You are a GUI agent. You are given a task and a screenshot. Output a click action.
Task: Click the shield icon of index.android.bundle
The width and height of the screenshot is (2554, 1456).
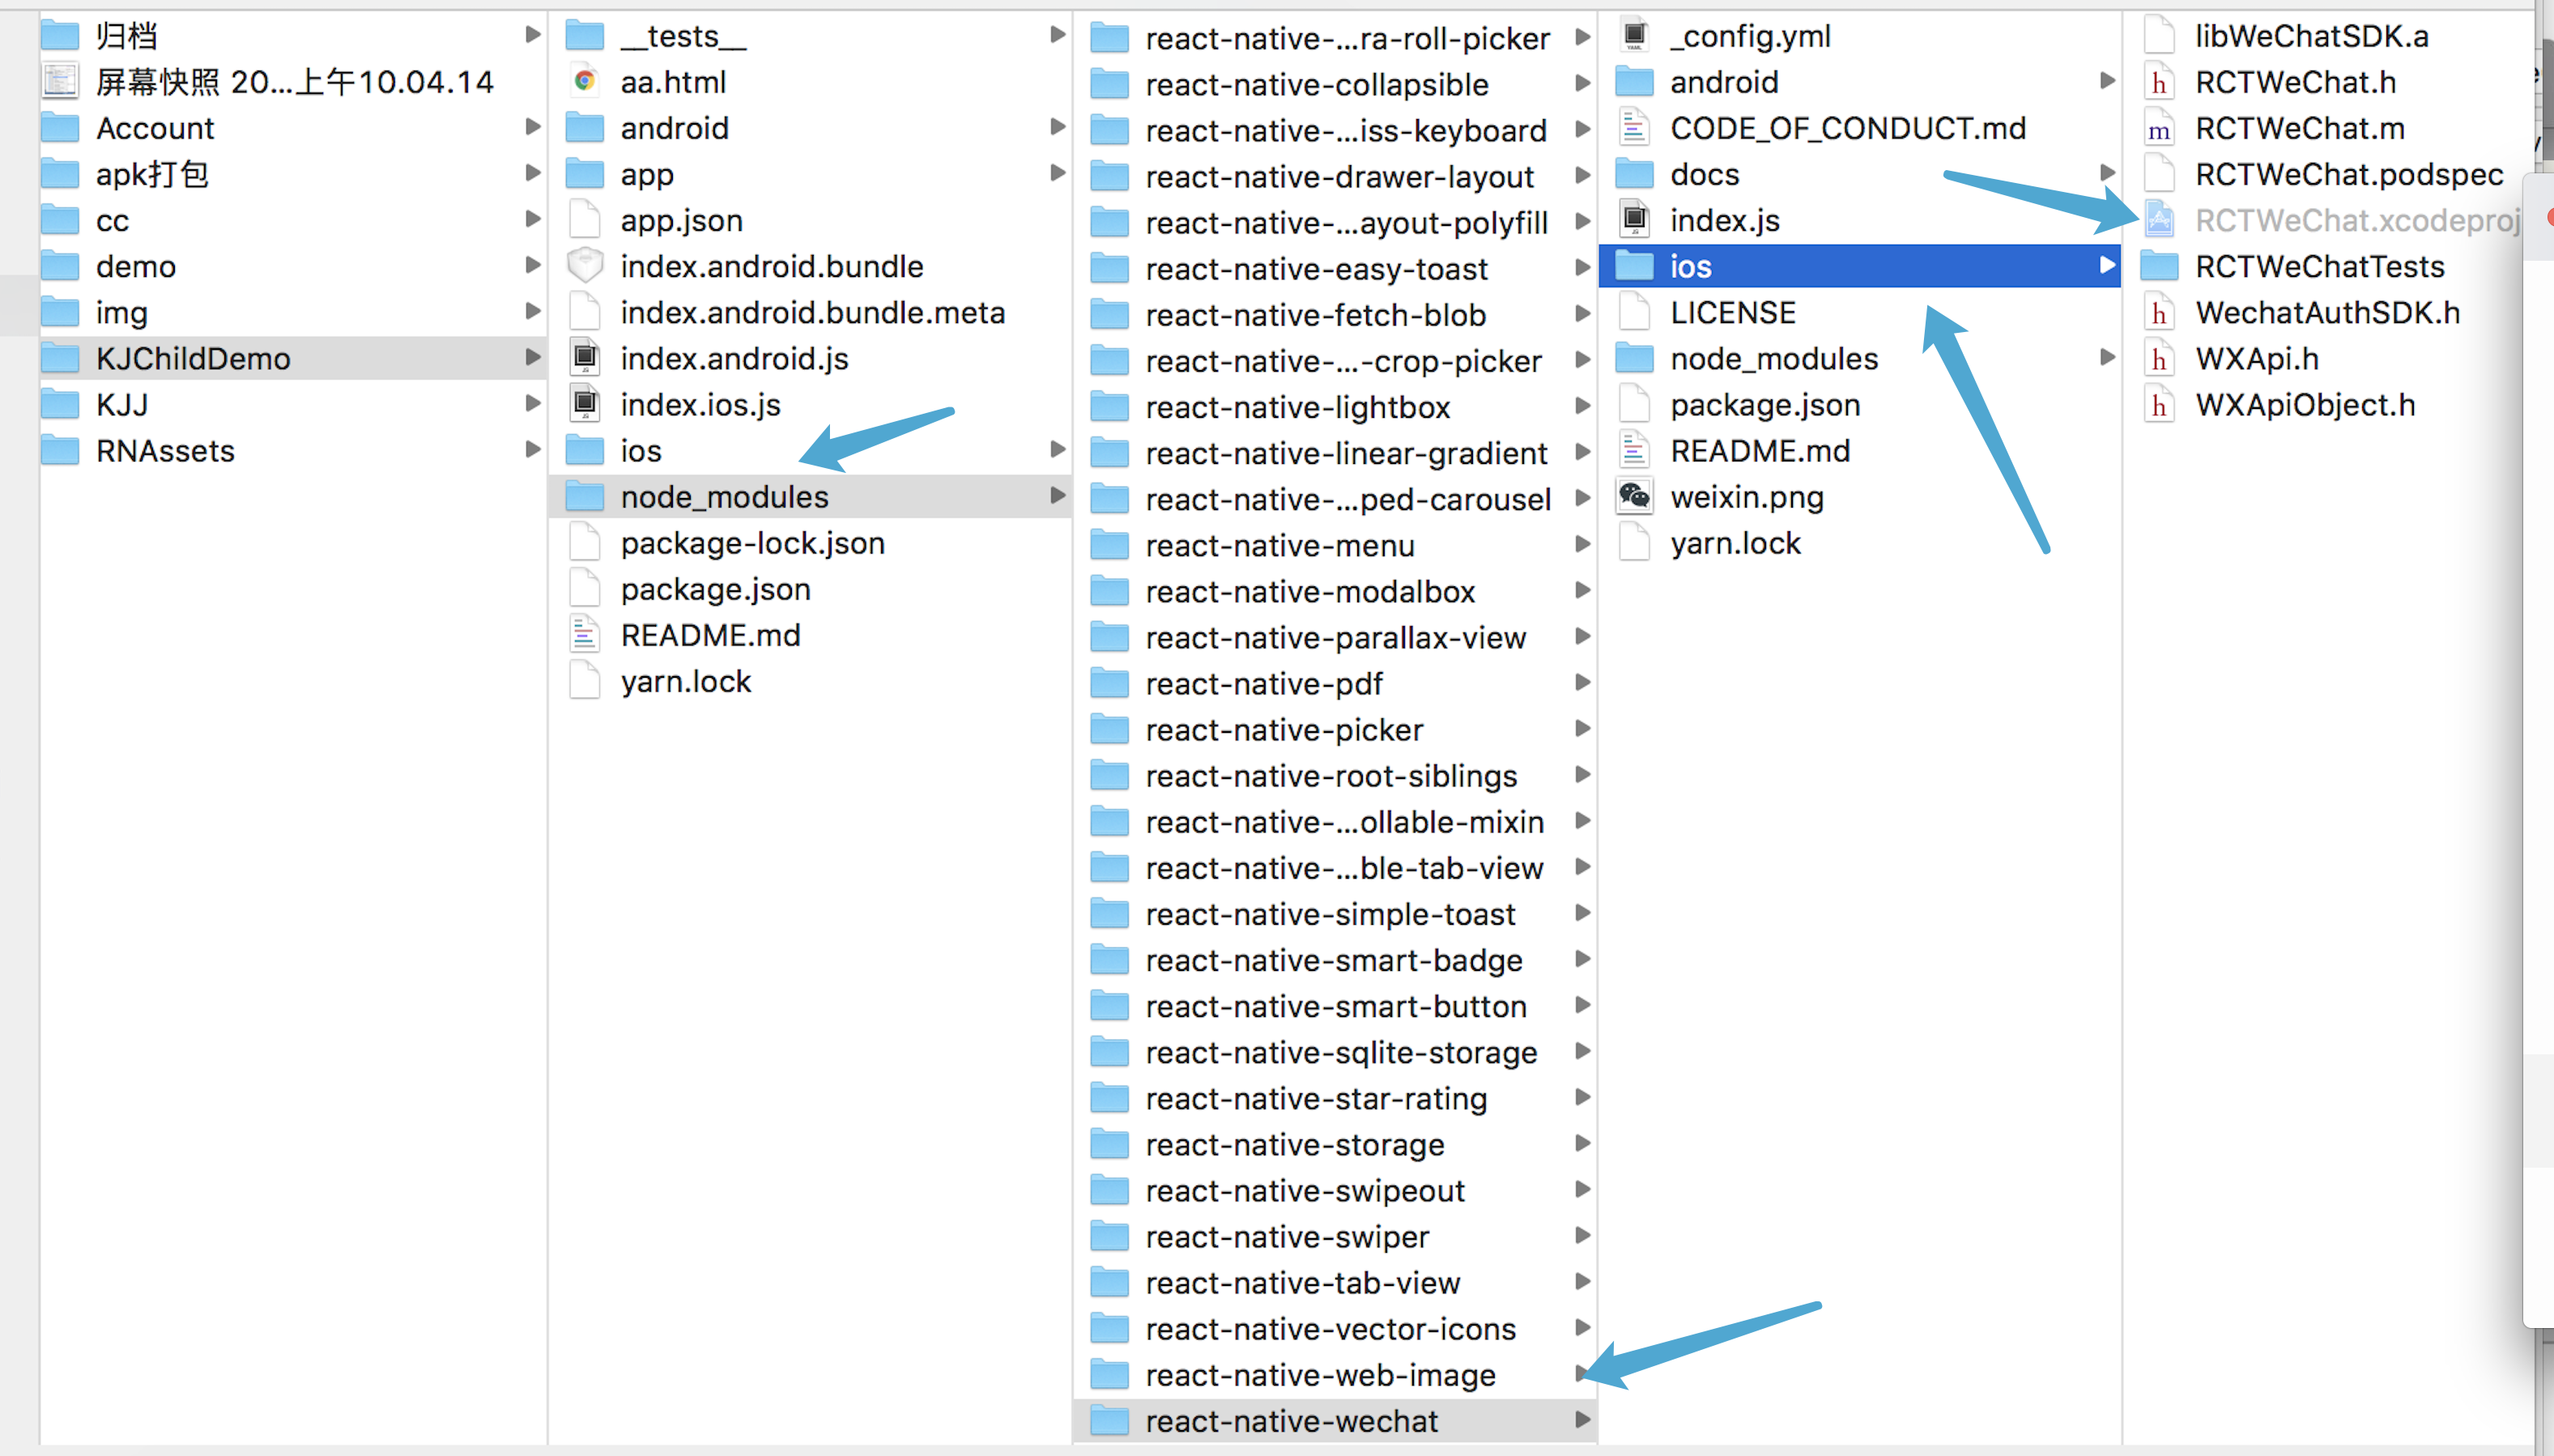coord(585,266)
